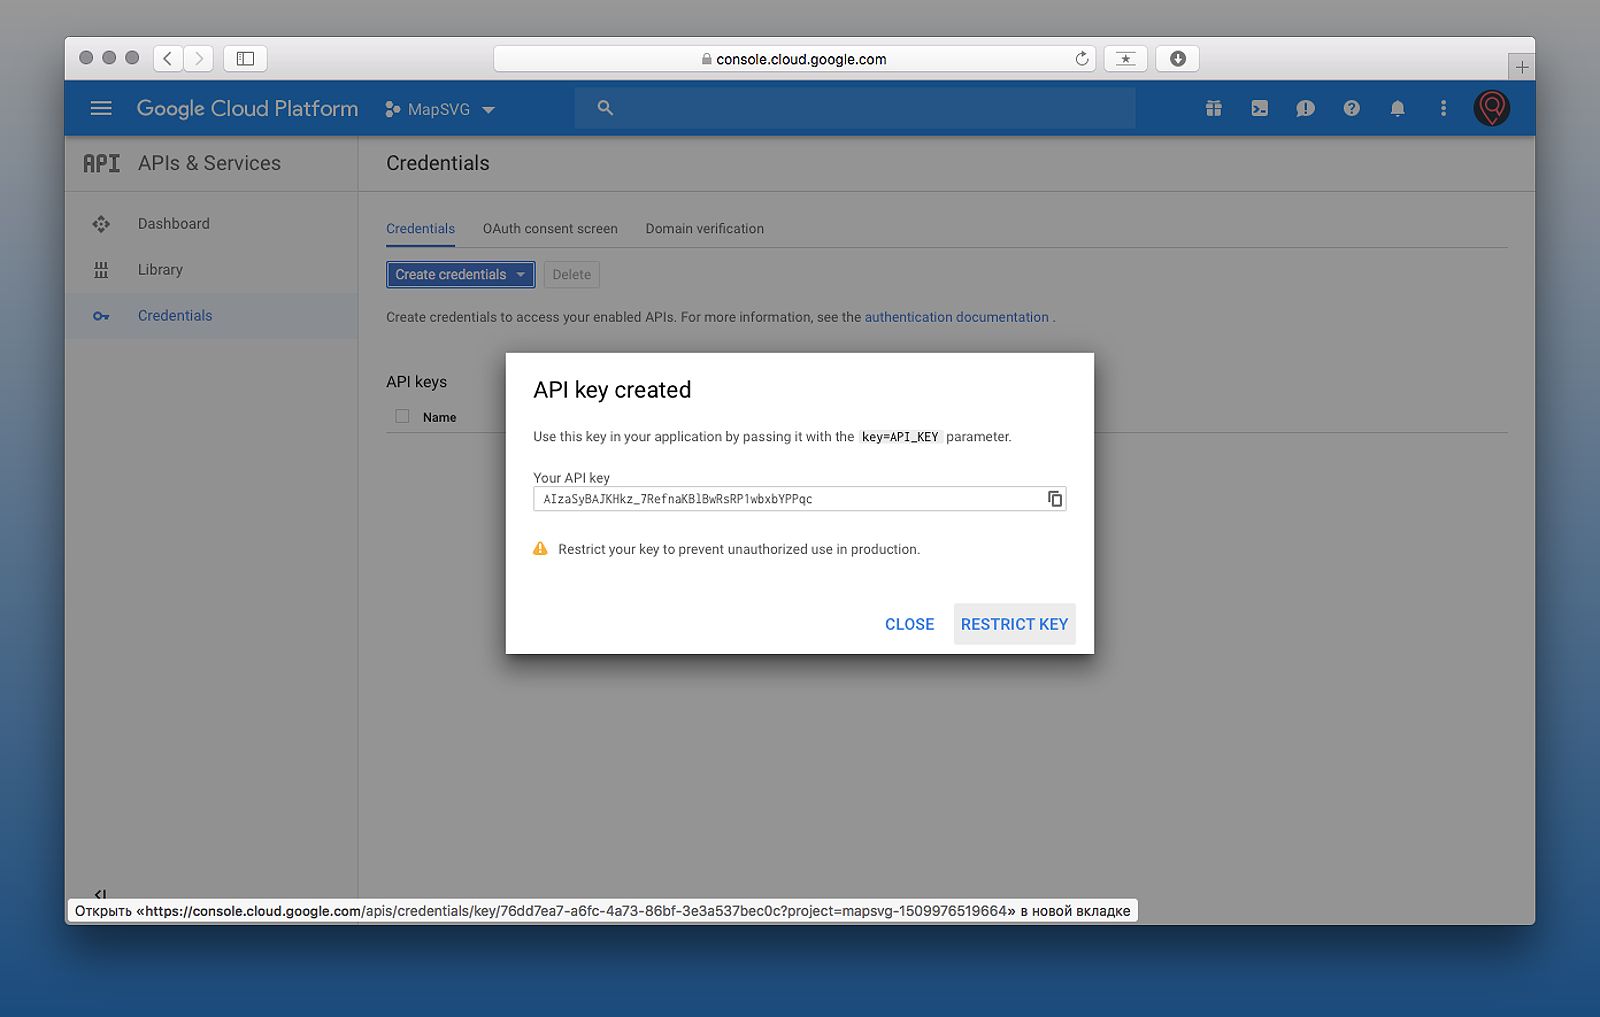The width and height of the screenshot is (1600, 1017).
Task: Collapse the sidebar with bottom arrow
Action: coord(100,894)
